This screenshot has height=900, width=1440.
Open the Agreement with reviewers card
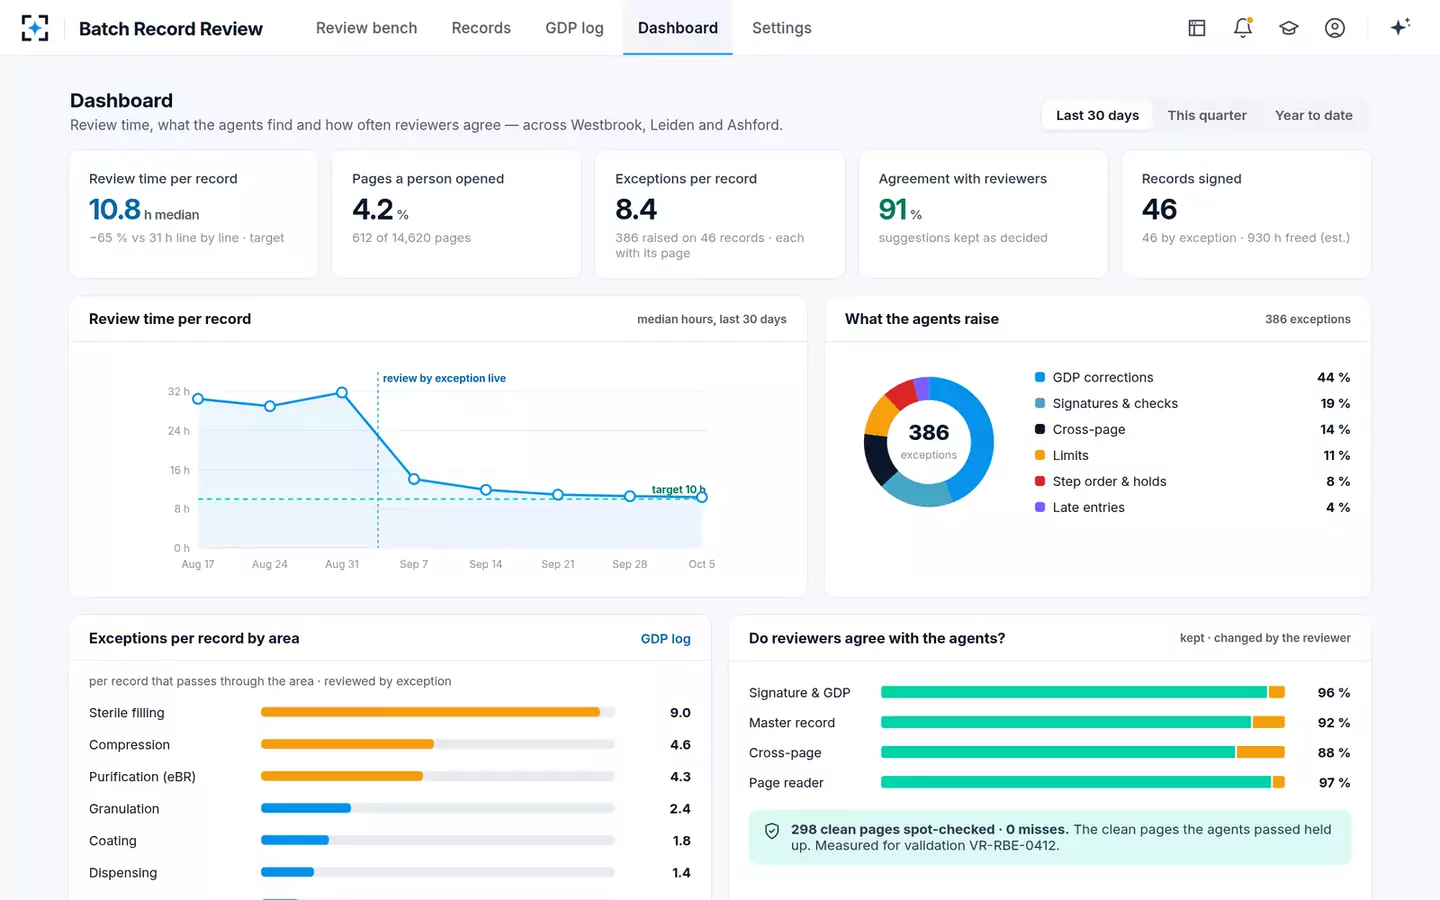983,214
